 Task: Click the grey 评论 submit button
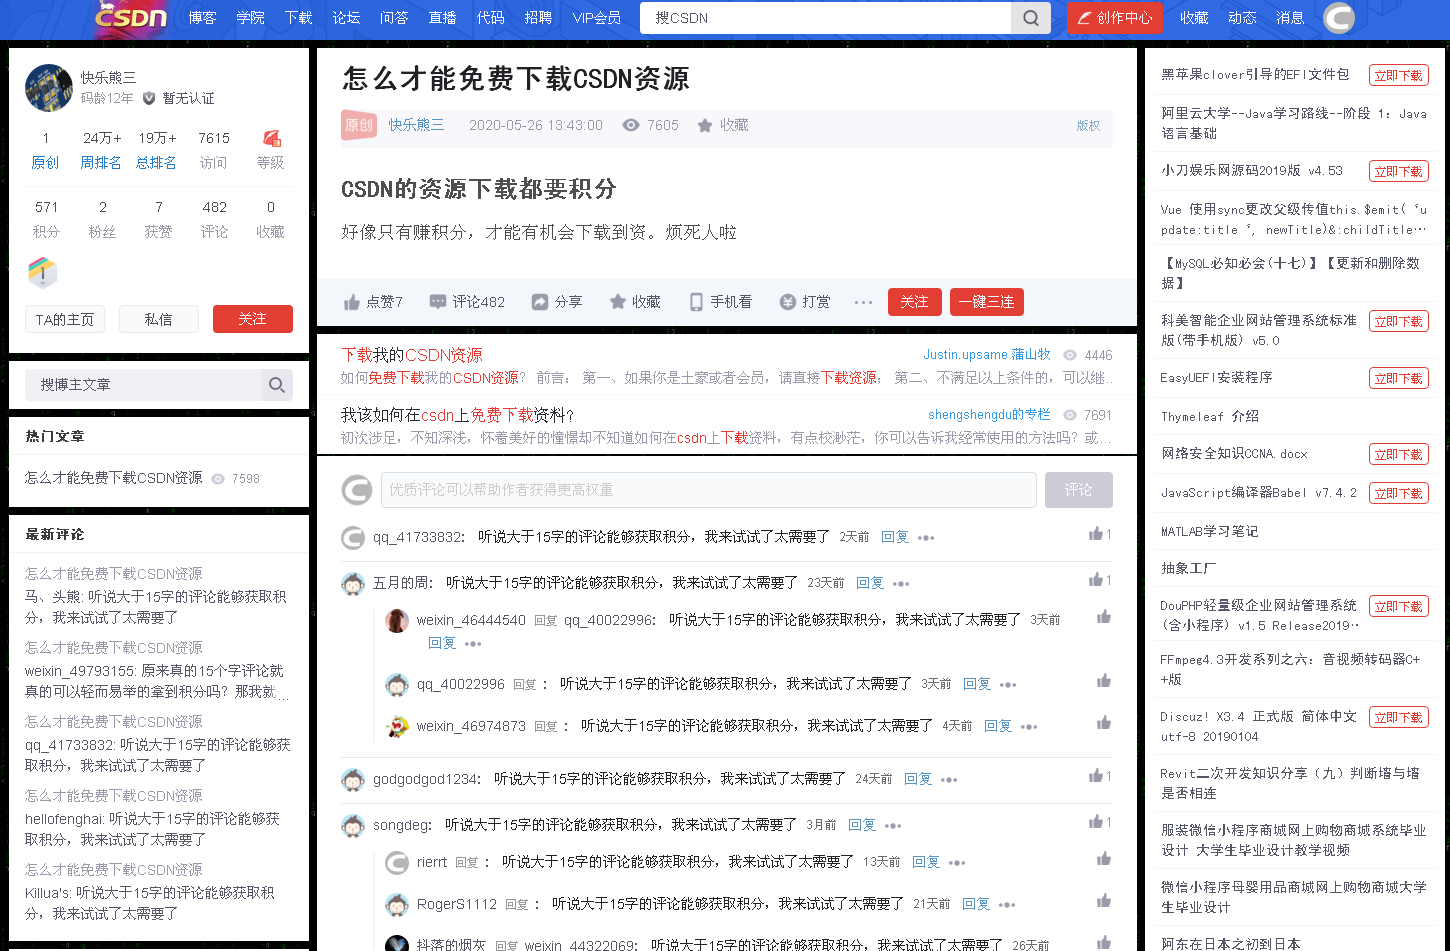point(1078,490)
